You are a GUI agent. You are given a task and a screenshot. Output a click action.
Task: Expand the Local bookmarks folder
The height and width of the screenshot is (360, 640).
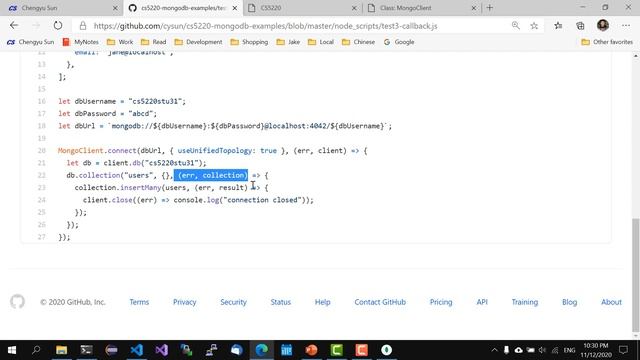coord(321,42)
